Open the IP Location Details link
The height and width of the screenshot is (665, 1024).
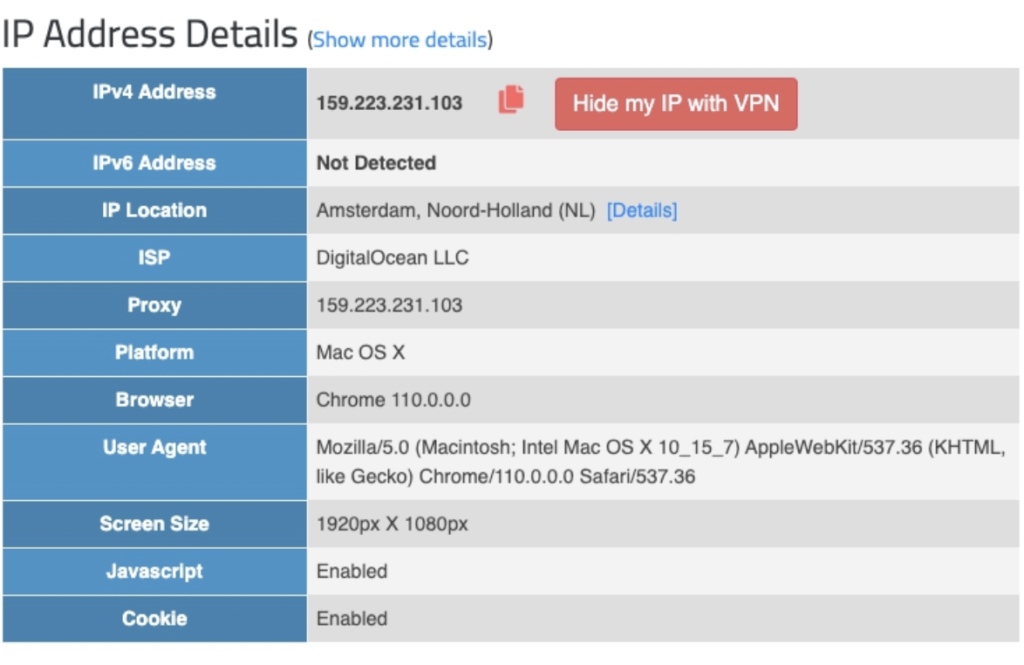point(642,210)
